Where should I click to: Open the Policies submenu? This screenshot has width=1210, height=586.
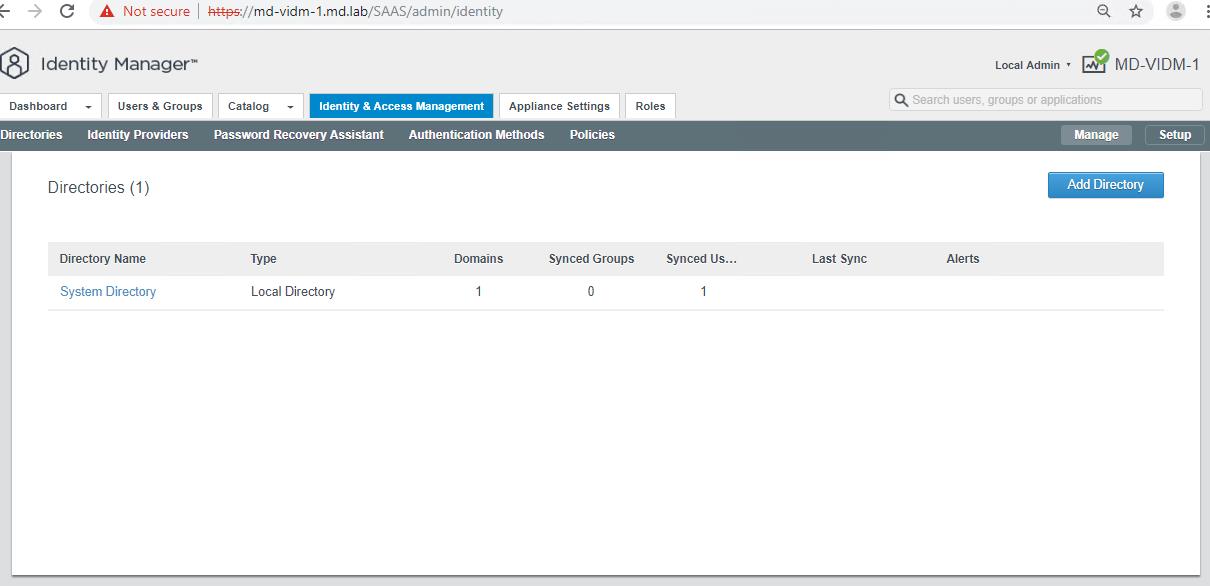592,135
